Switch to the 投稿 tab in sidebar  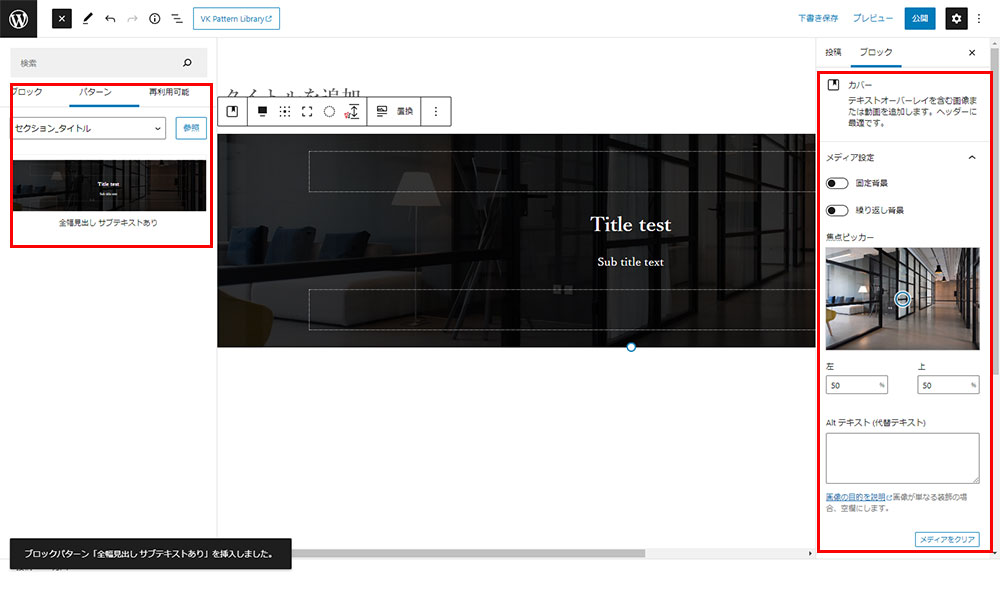point(833,52)
